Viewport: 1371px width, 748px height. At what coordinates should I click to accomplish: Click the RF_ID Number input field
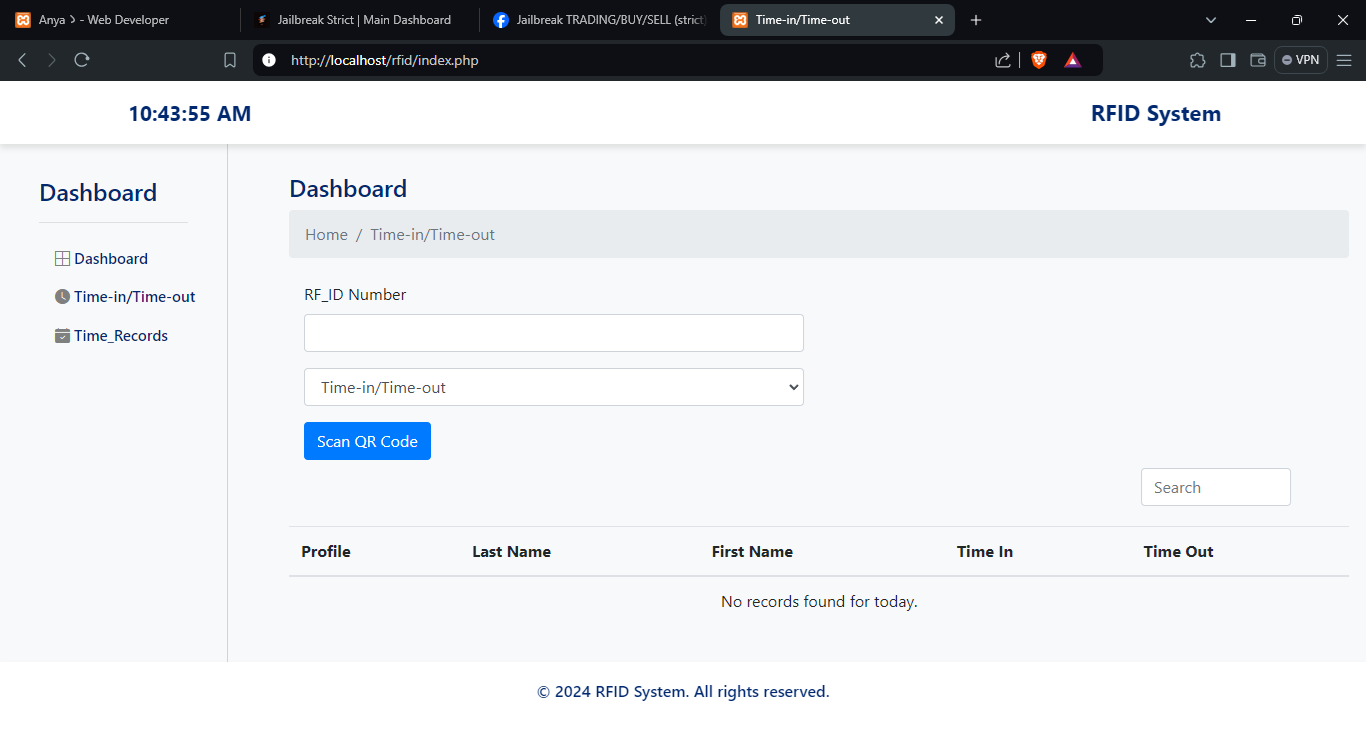[553, 333]
